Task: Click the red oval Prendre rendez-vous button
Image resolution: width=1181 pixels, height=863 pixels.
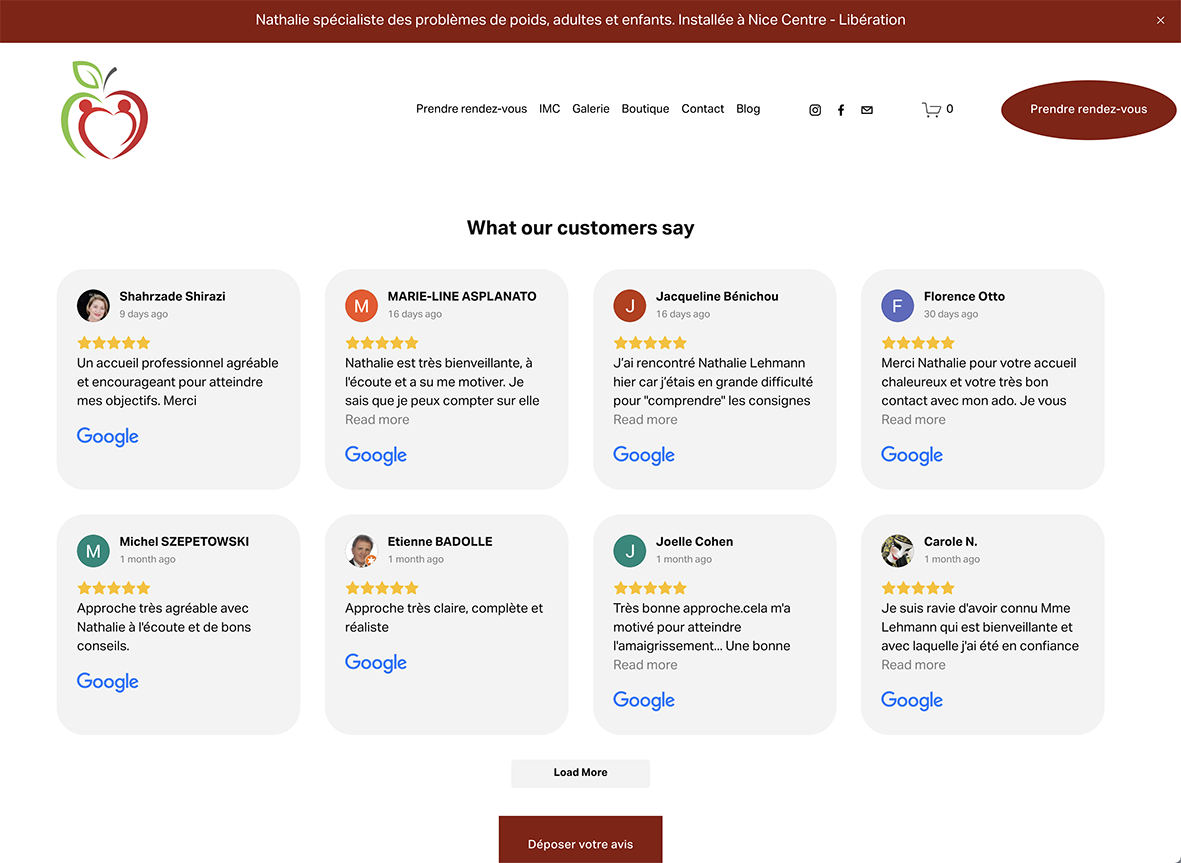Action: click(1088, 110)
